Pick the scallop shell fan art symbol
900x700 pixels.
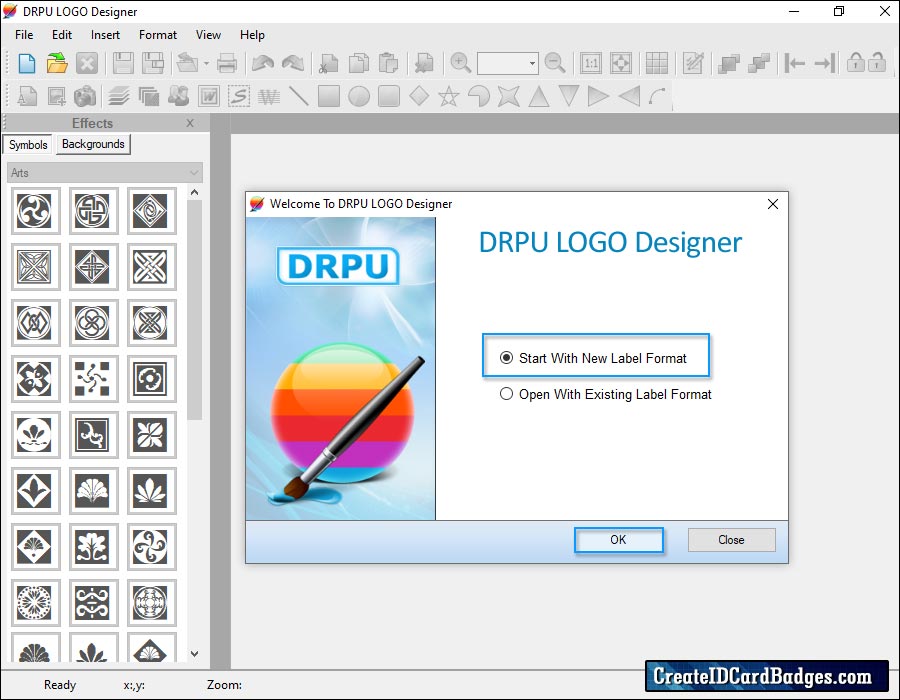(x=92, y=491)
